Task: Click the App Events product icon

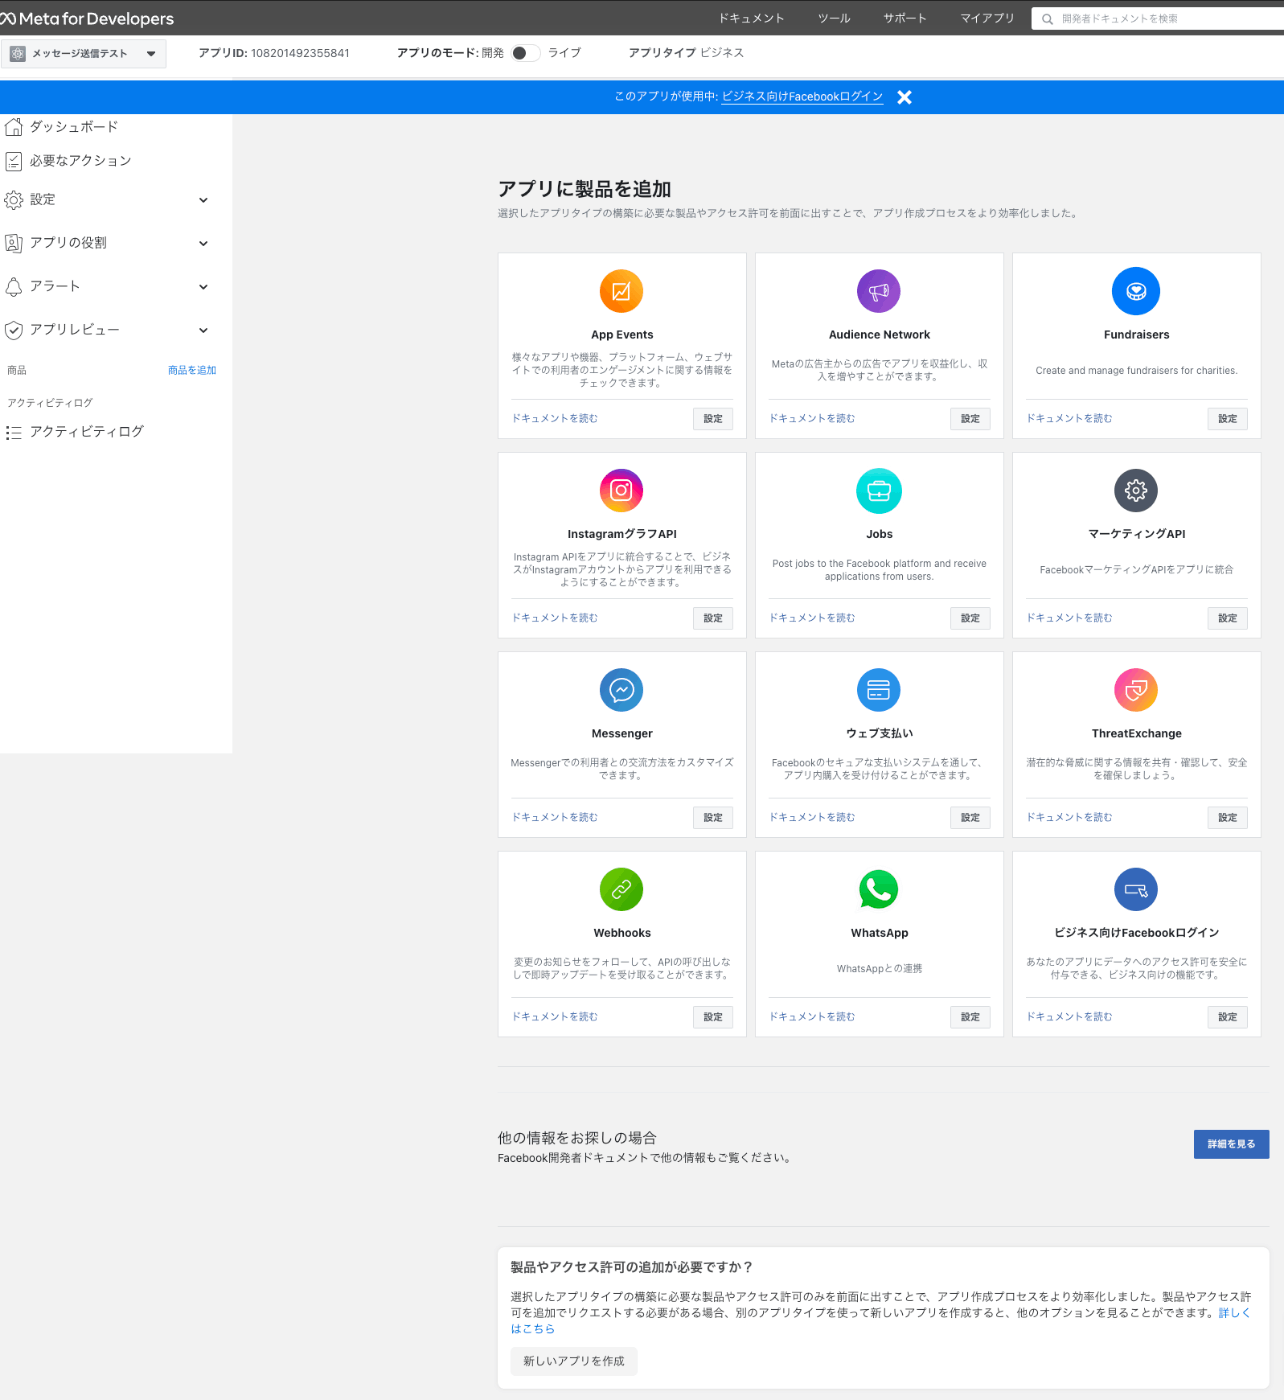Action: 621,291
